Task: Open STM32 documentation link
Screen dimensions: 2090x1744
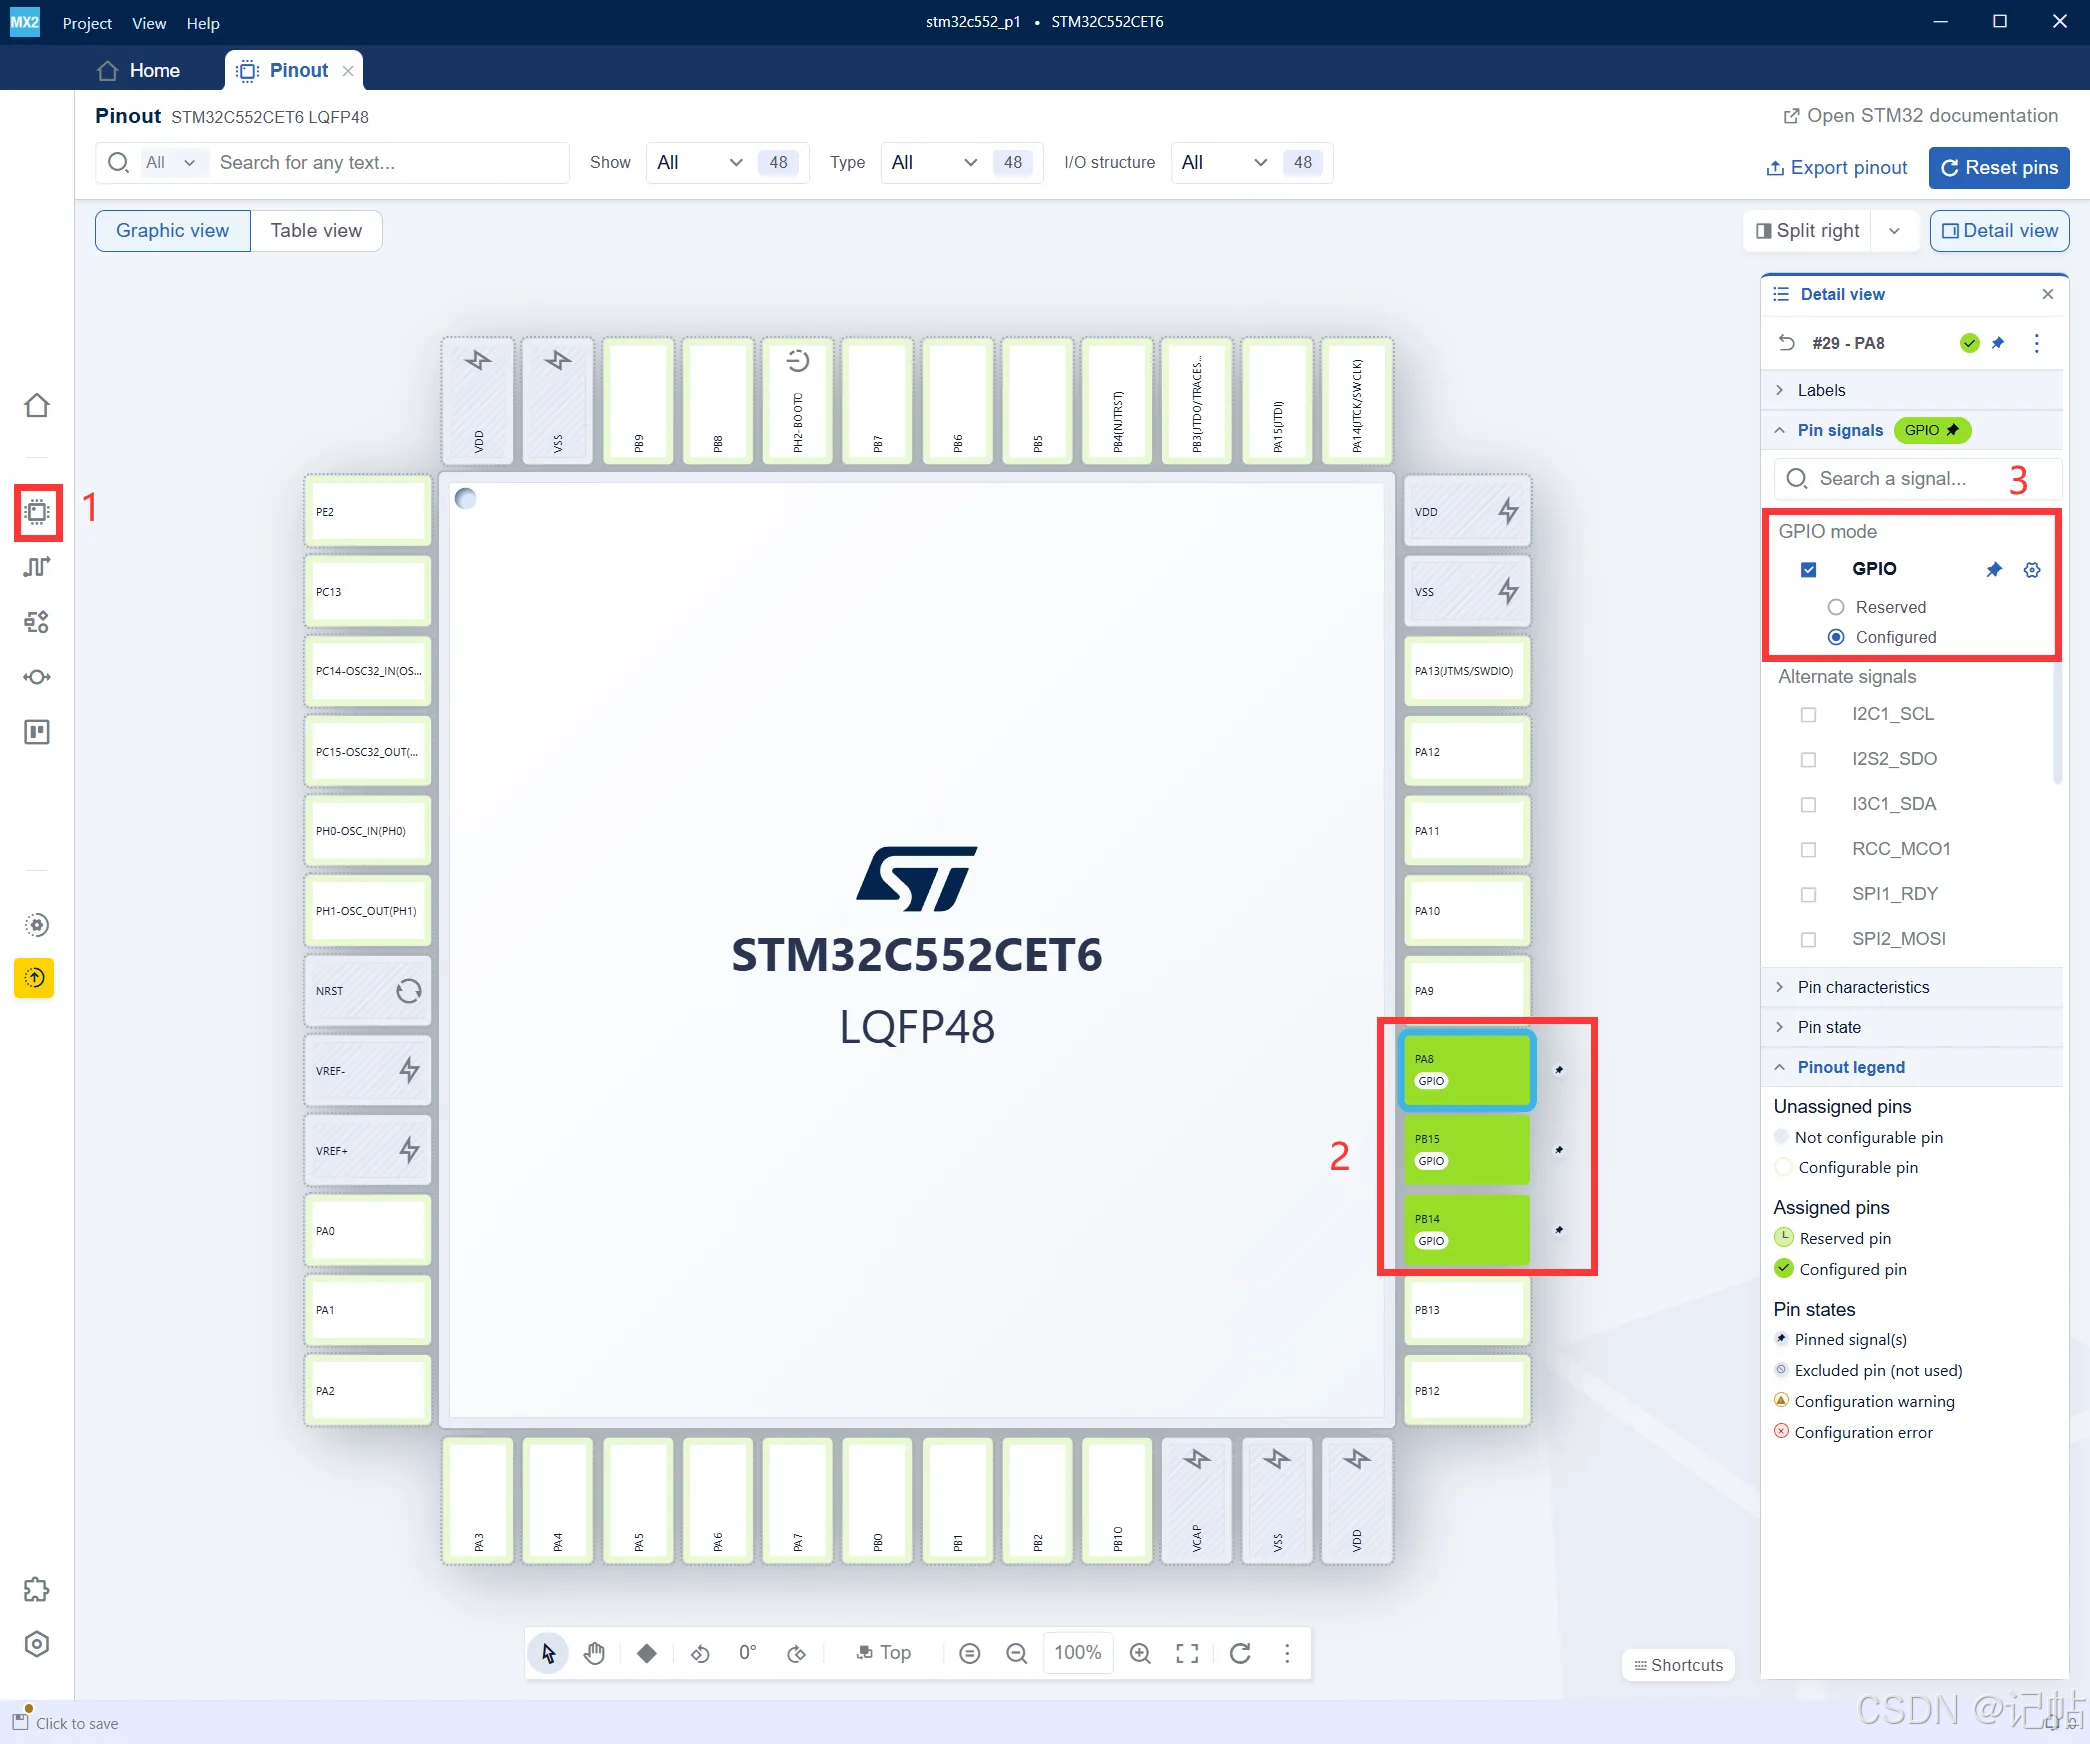Action: click(x=1920, y=115)
